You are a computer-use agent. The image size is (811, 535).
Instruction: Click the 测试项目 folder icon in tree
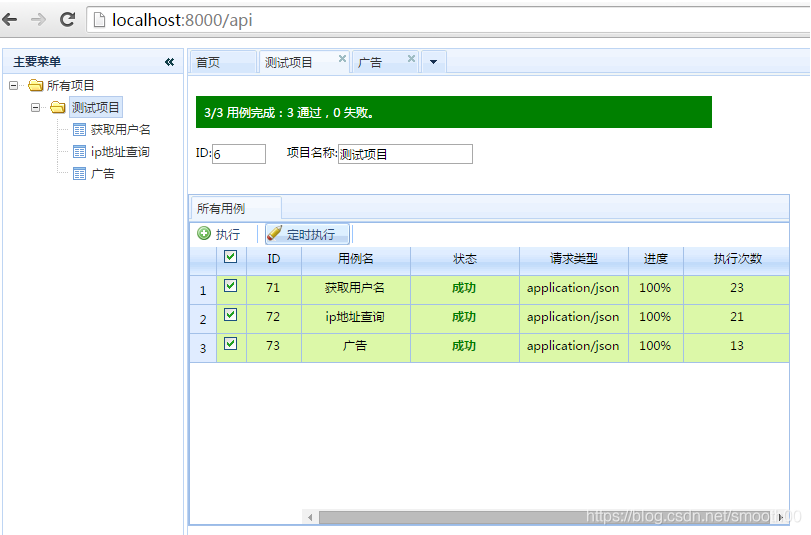(x=57, y=107)
